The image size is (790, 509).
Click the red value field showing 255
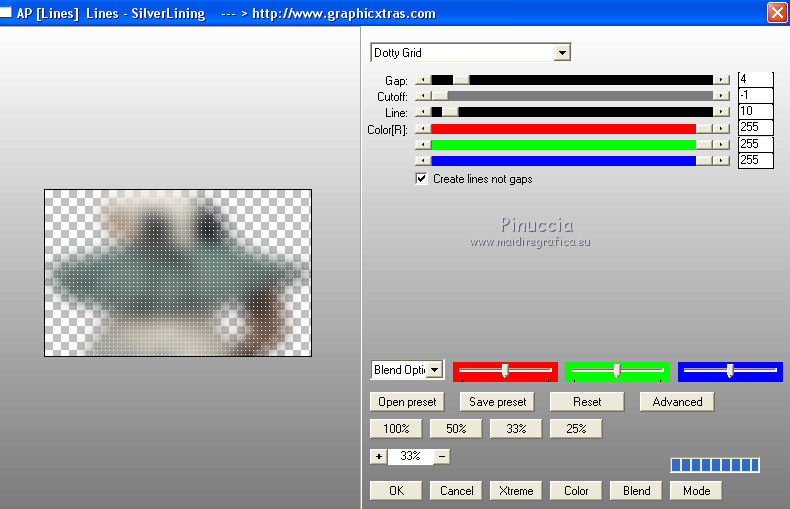point(755,128)
